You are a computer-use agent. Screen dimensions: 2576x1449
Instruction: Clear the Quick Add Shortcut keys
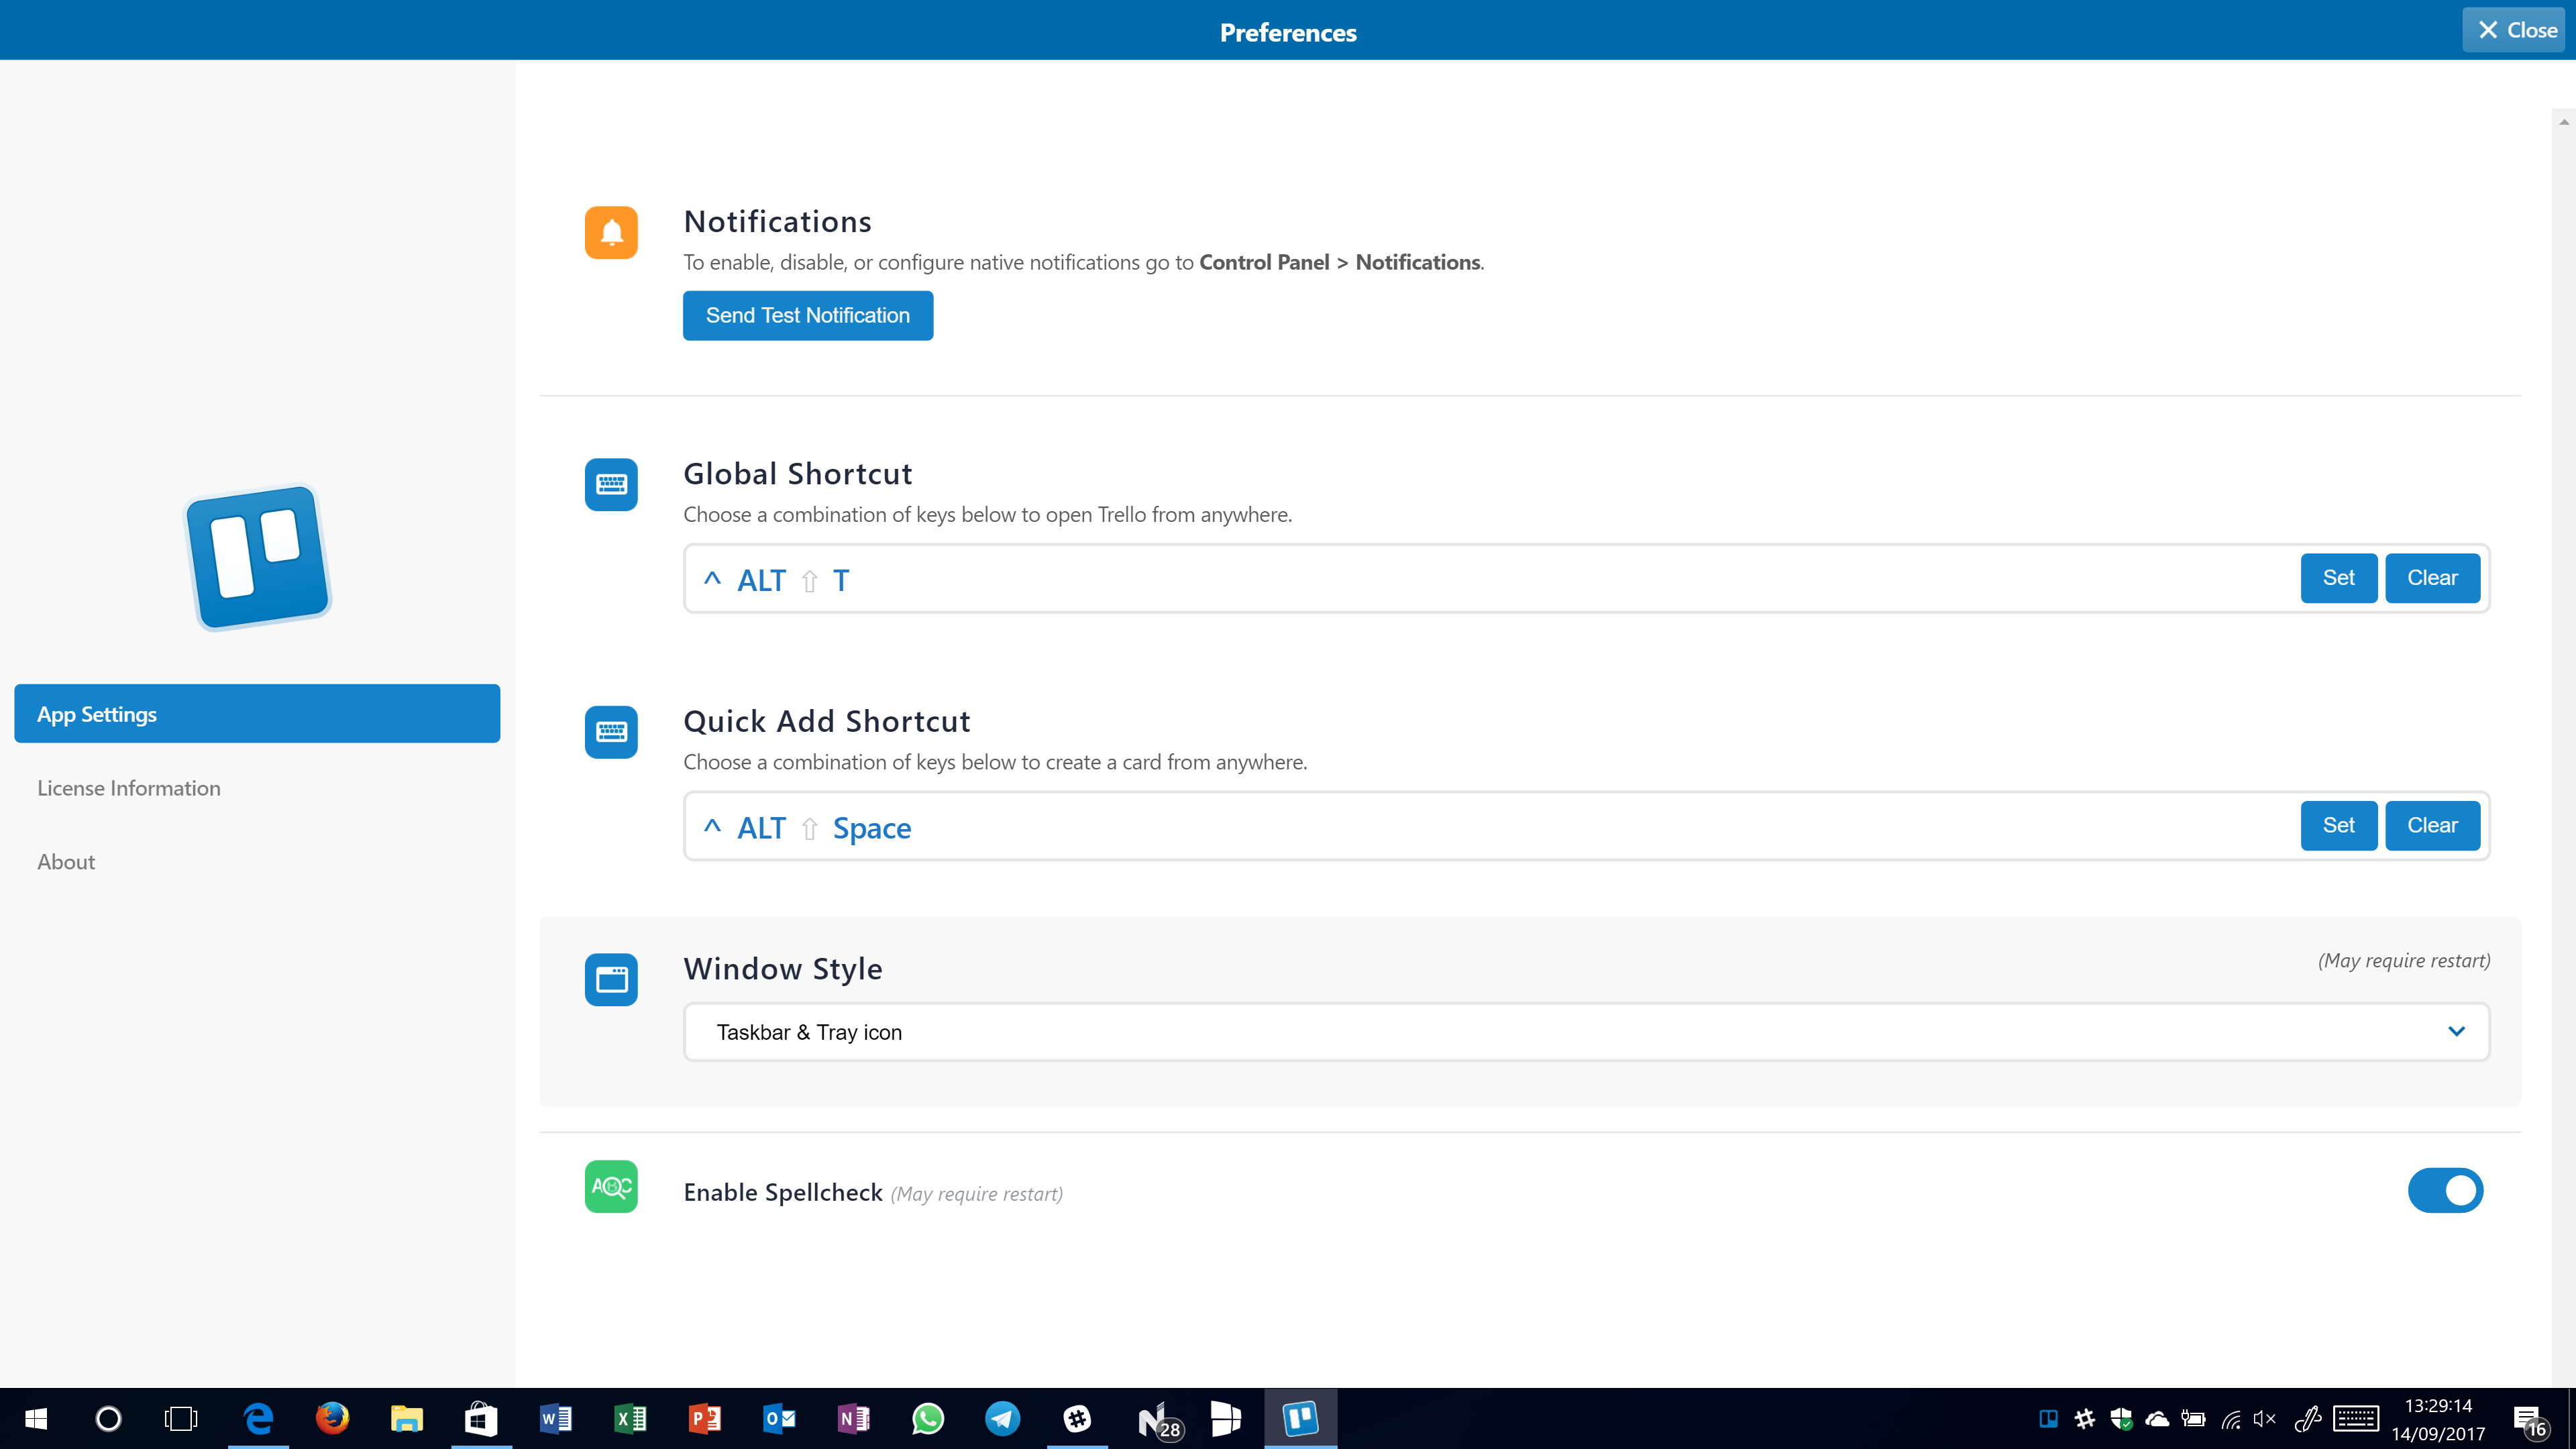point(2432,826)
